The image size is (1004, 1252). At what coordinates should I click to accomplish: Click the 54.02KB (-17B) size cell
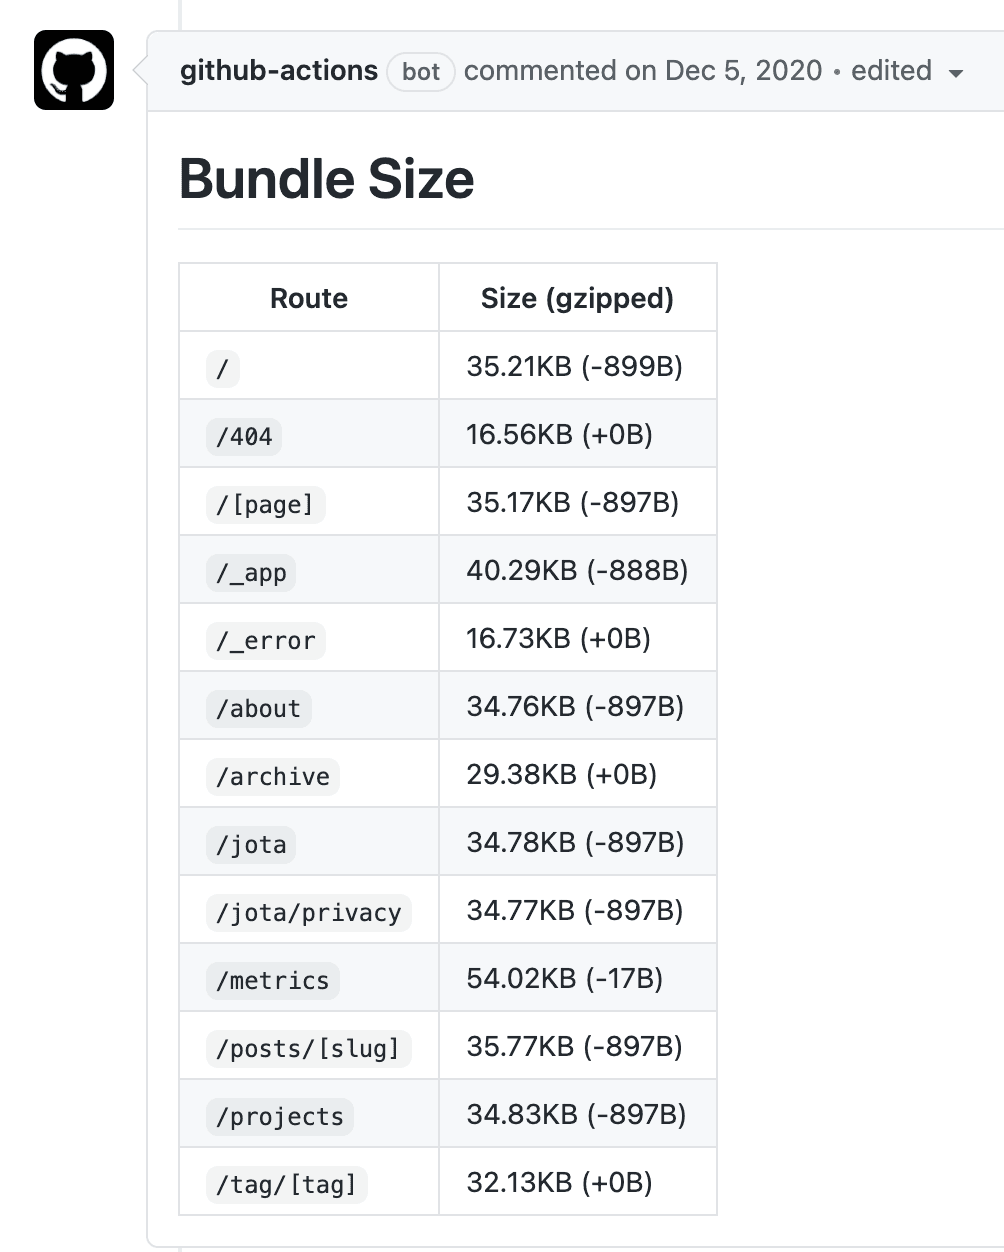tap(565, 979)
